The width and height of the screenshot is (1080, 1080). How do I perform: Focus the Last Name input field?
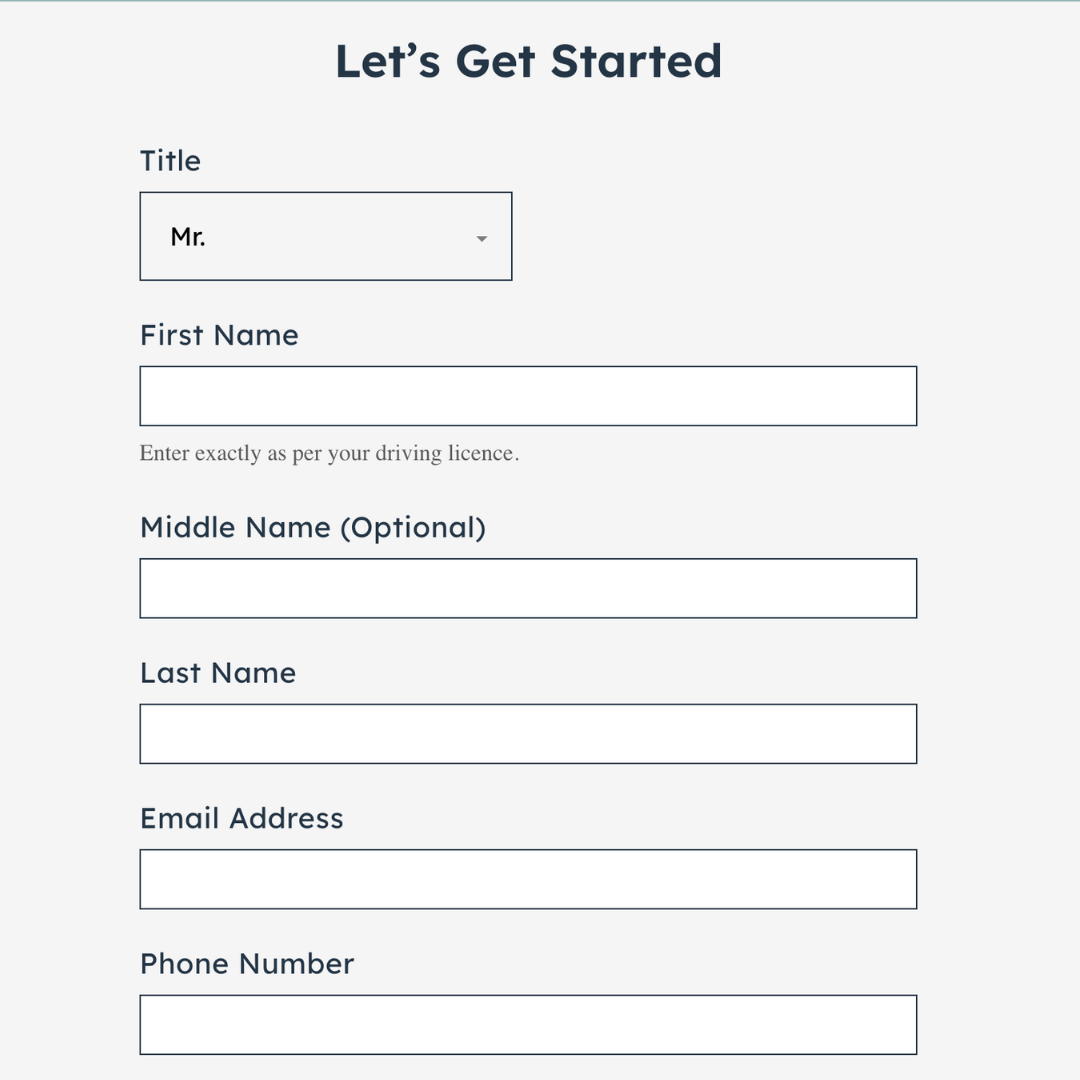click(528, 734)
